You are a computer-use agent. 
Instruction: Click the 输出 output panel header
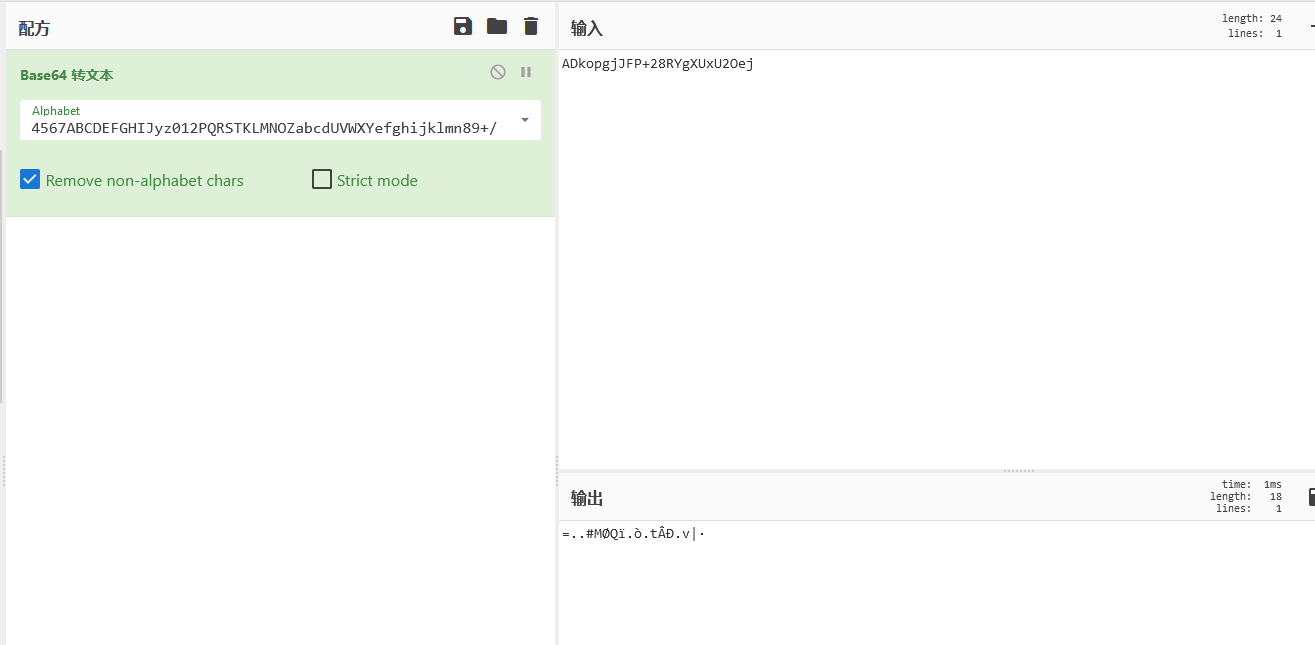pos(587,498)
